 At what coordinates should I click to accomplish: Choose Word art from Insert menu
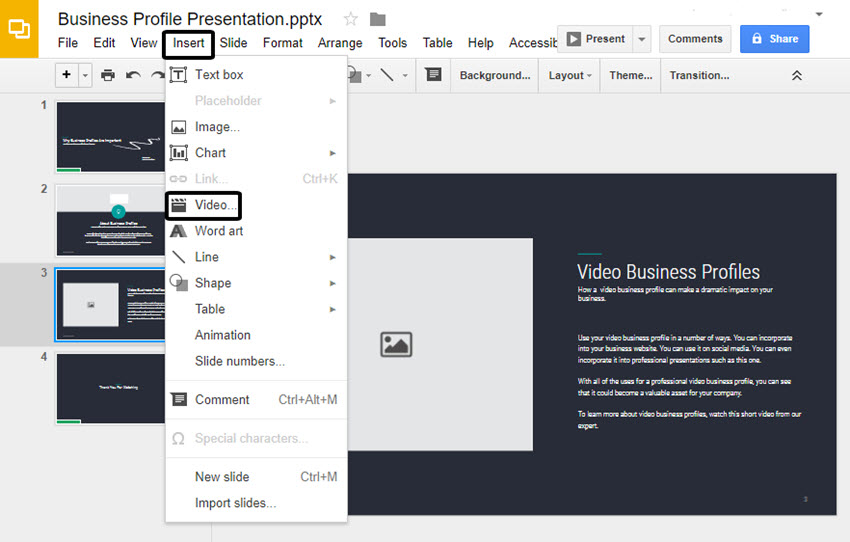coord(256,231)
